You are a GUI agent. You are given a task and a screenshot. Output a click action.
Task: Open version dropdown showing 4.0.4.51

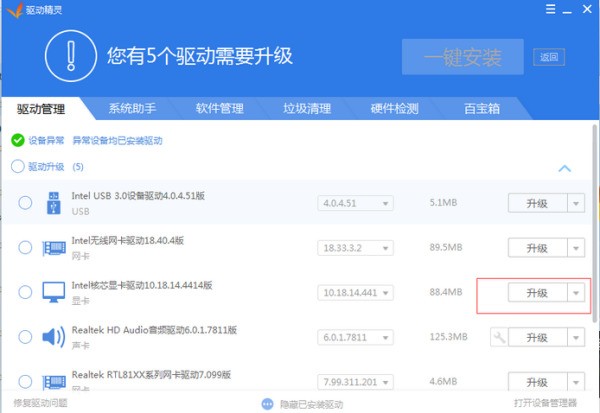pos(355,203)
